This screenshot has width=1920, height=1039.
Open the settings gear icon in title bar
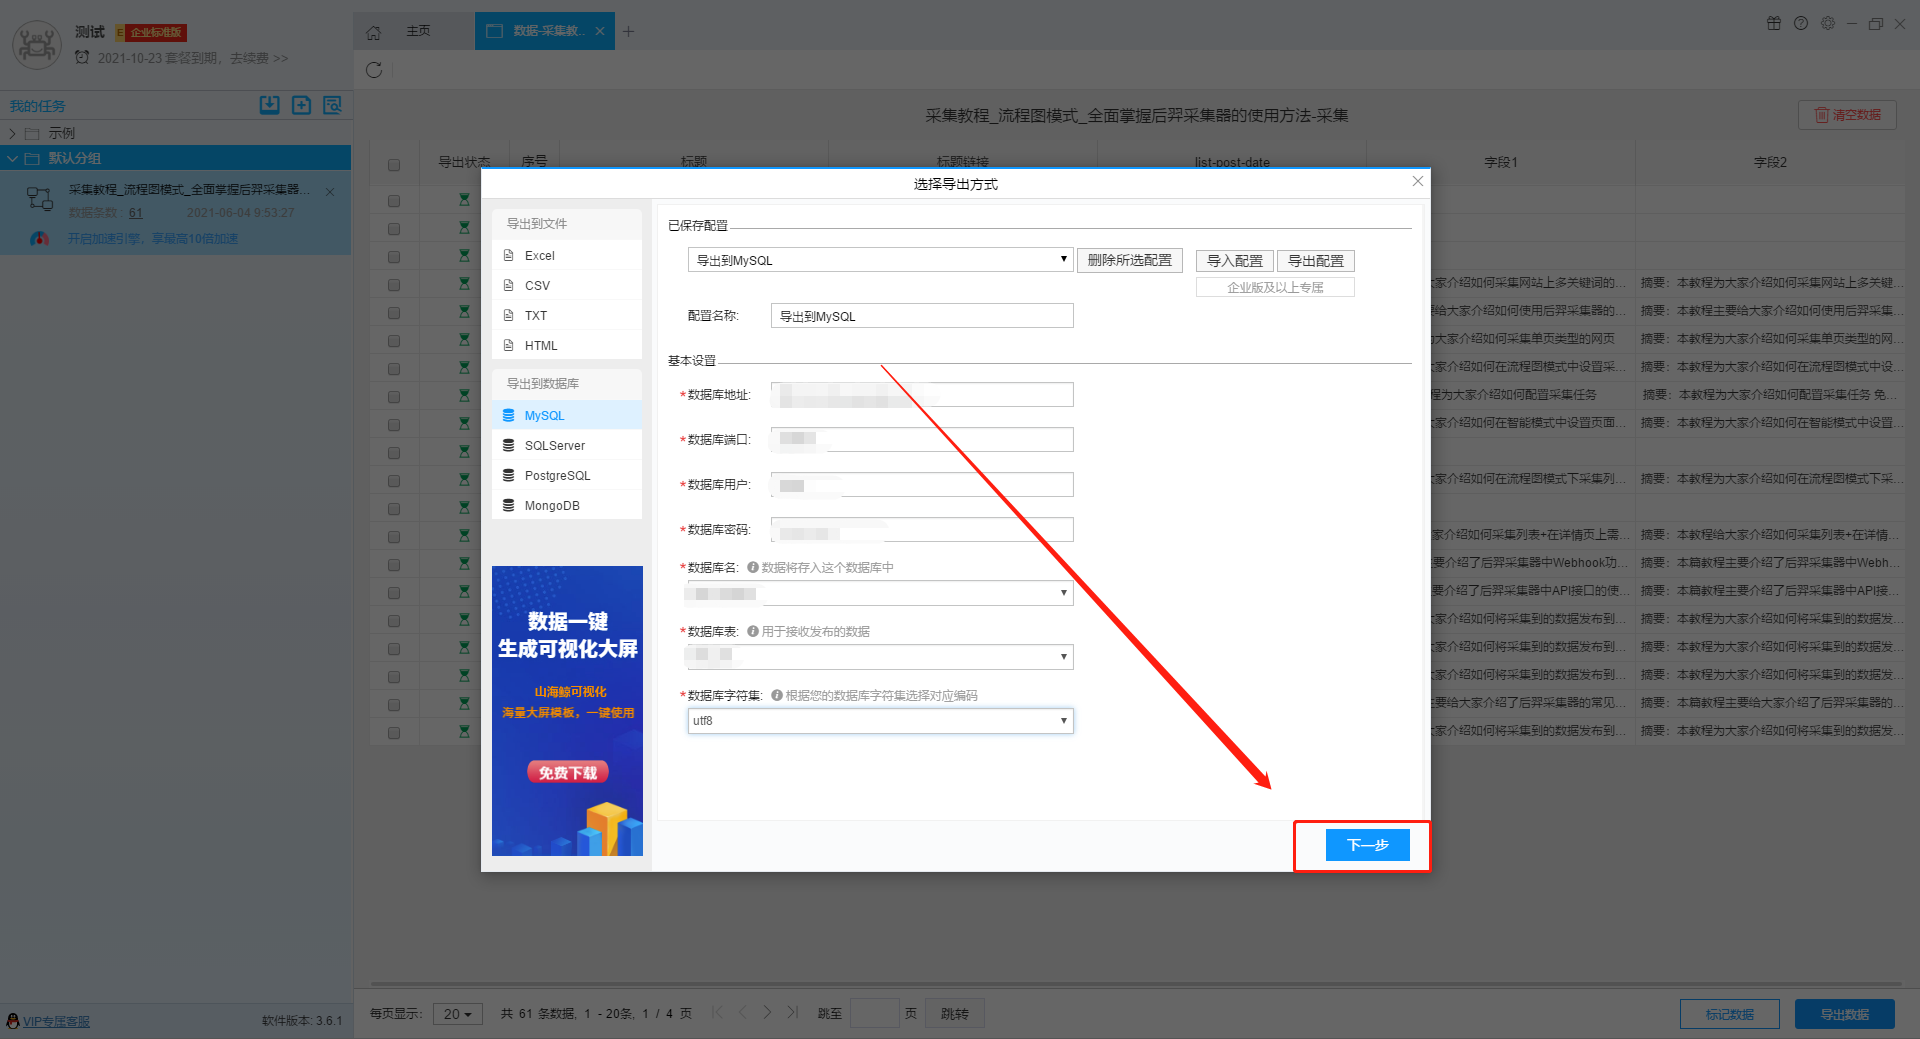coord(1828,23)
